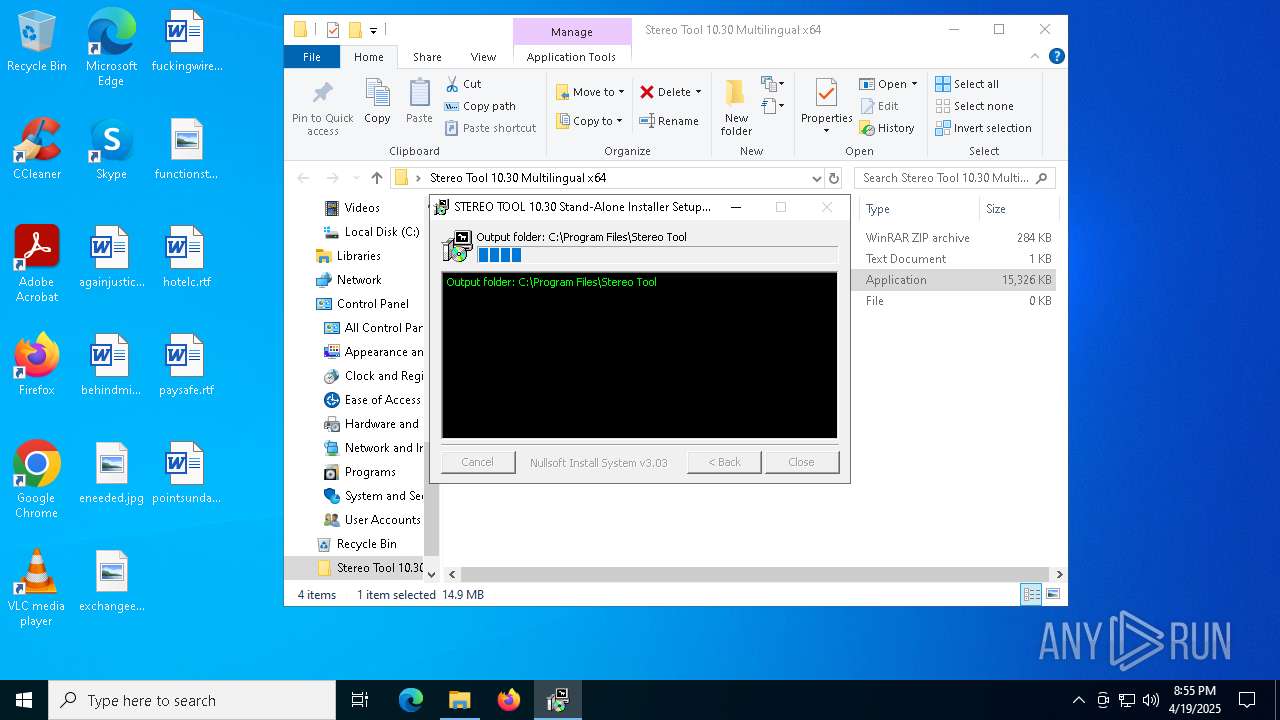The image size is (1280, 720).
Task: Click the Paste icon in ribbon
Action: click(419, 94)
